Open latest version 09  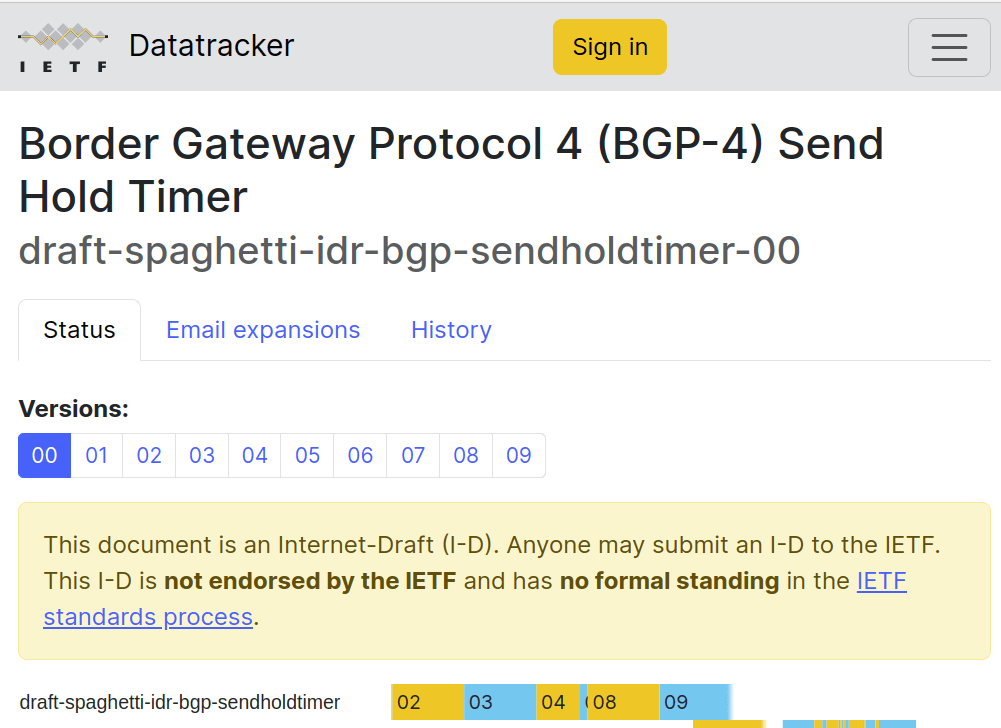(519, 456)
